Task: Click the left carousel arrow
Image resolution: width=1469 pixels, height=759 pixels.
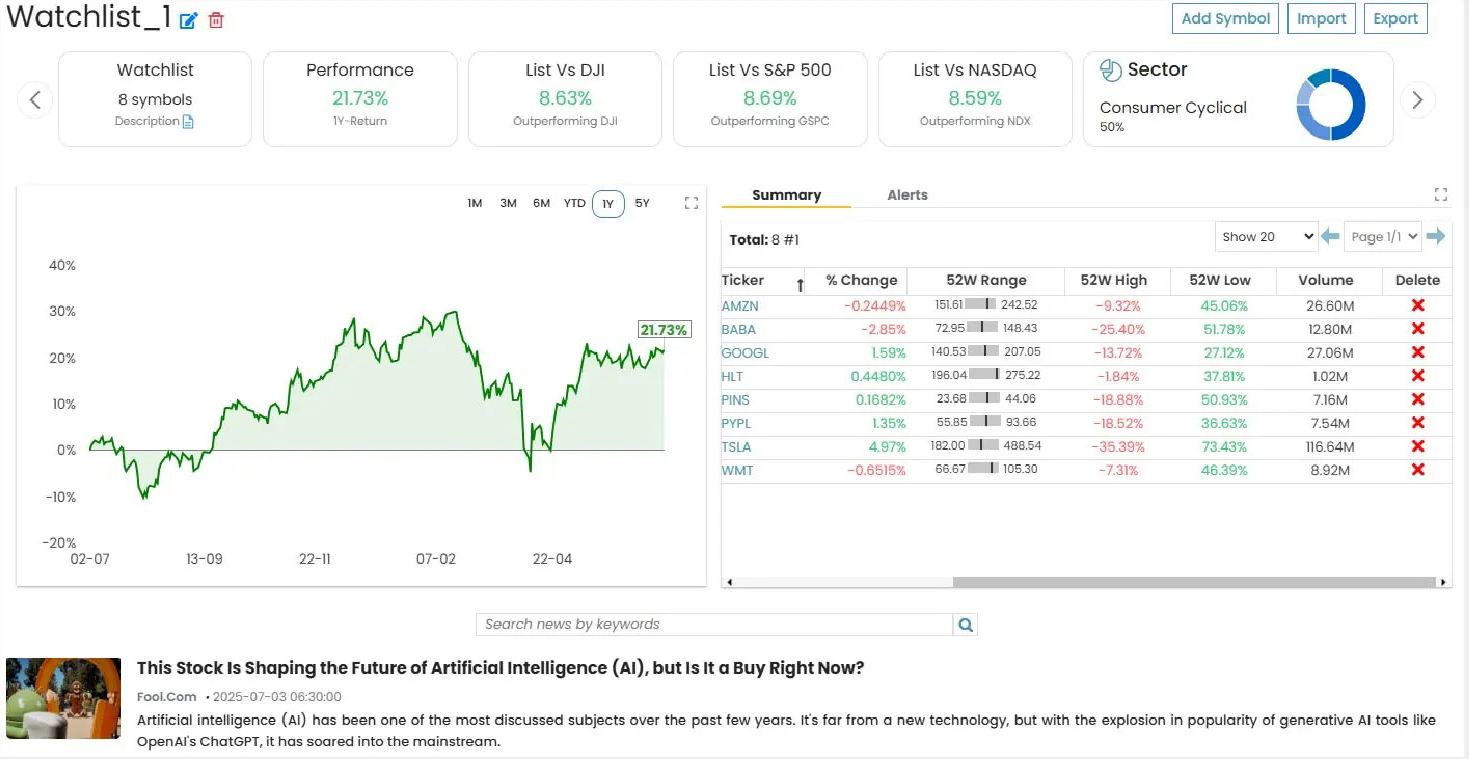Action: (35, 99)
